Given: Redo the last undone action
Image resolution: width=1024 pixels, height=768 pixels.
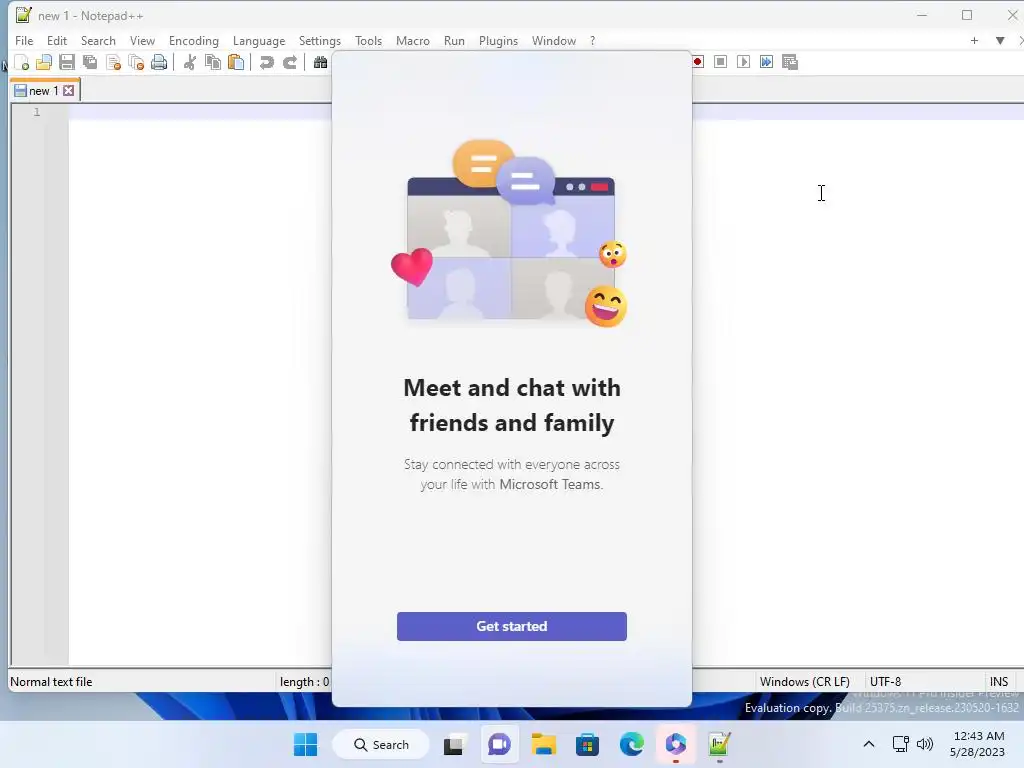Looking at the screenshot, I should [x=289, y=63].
